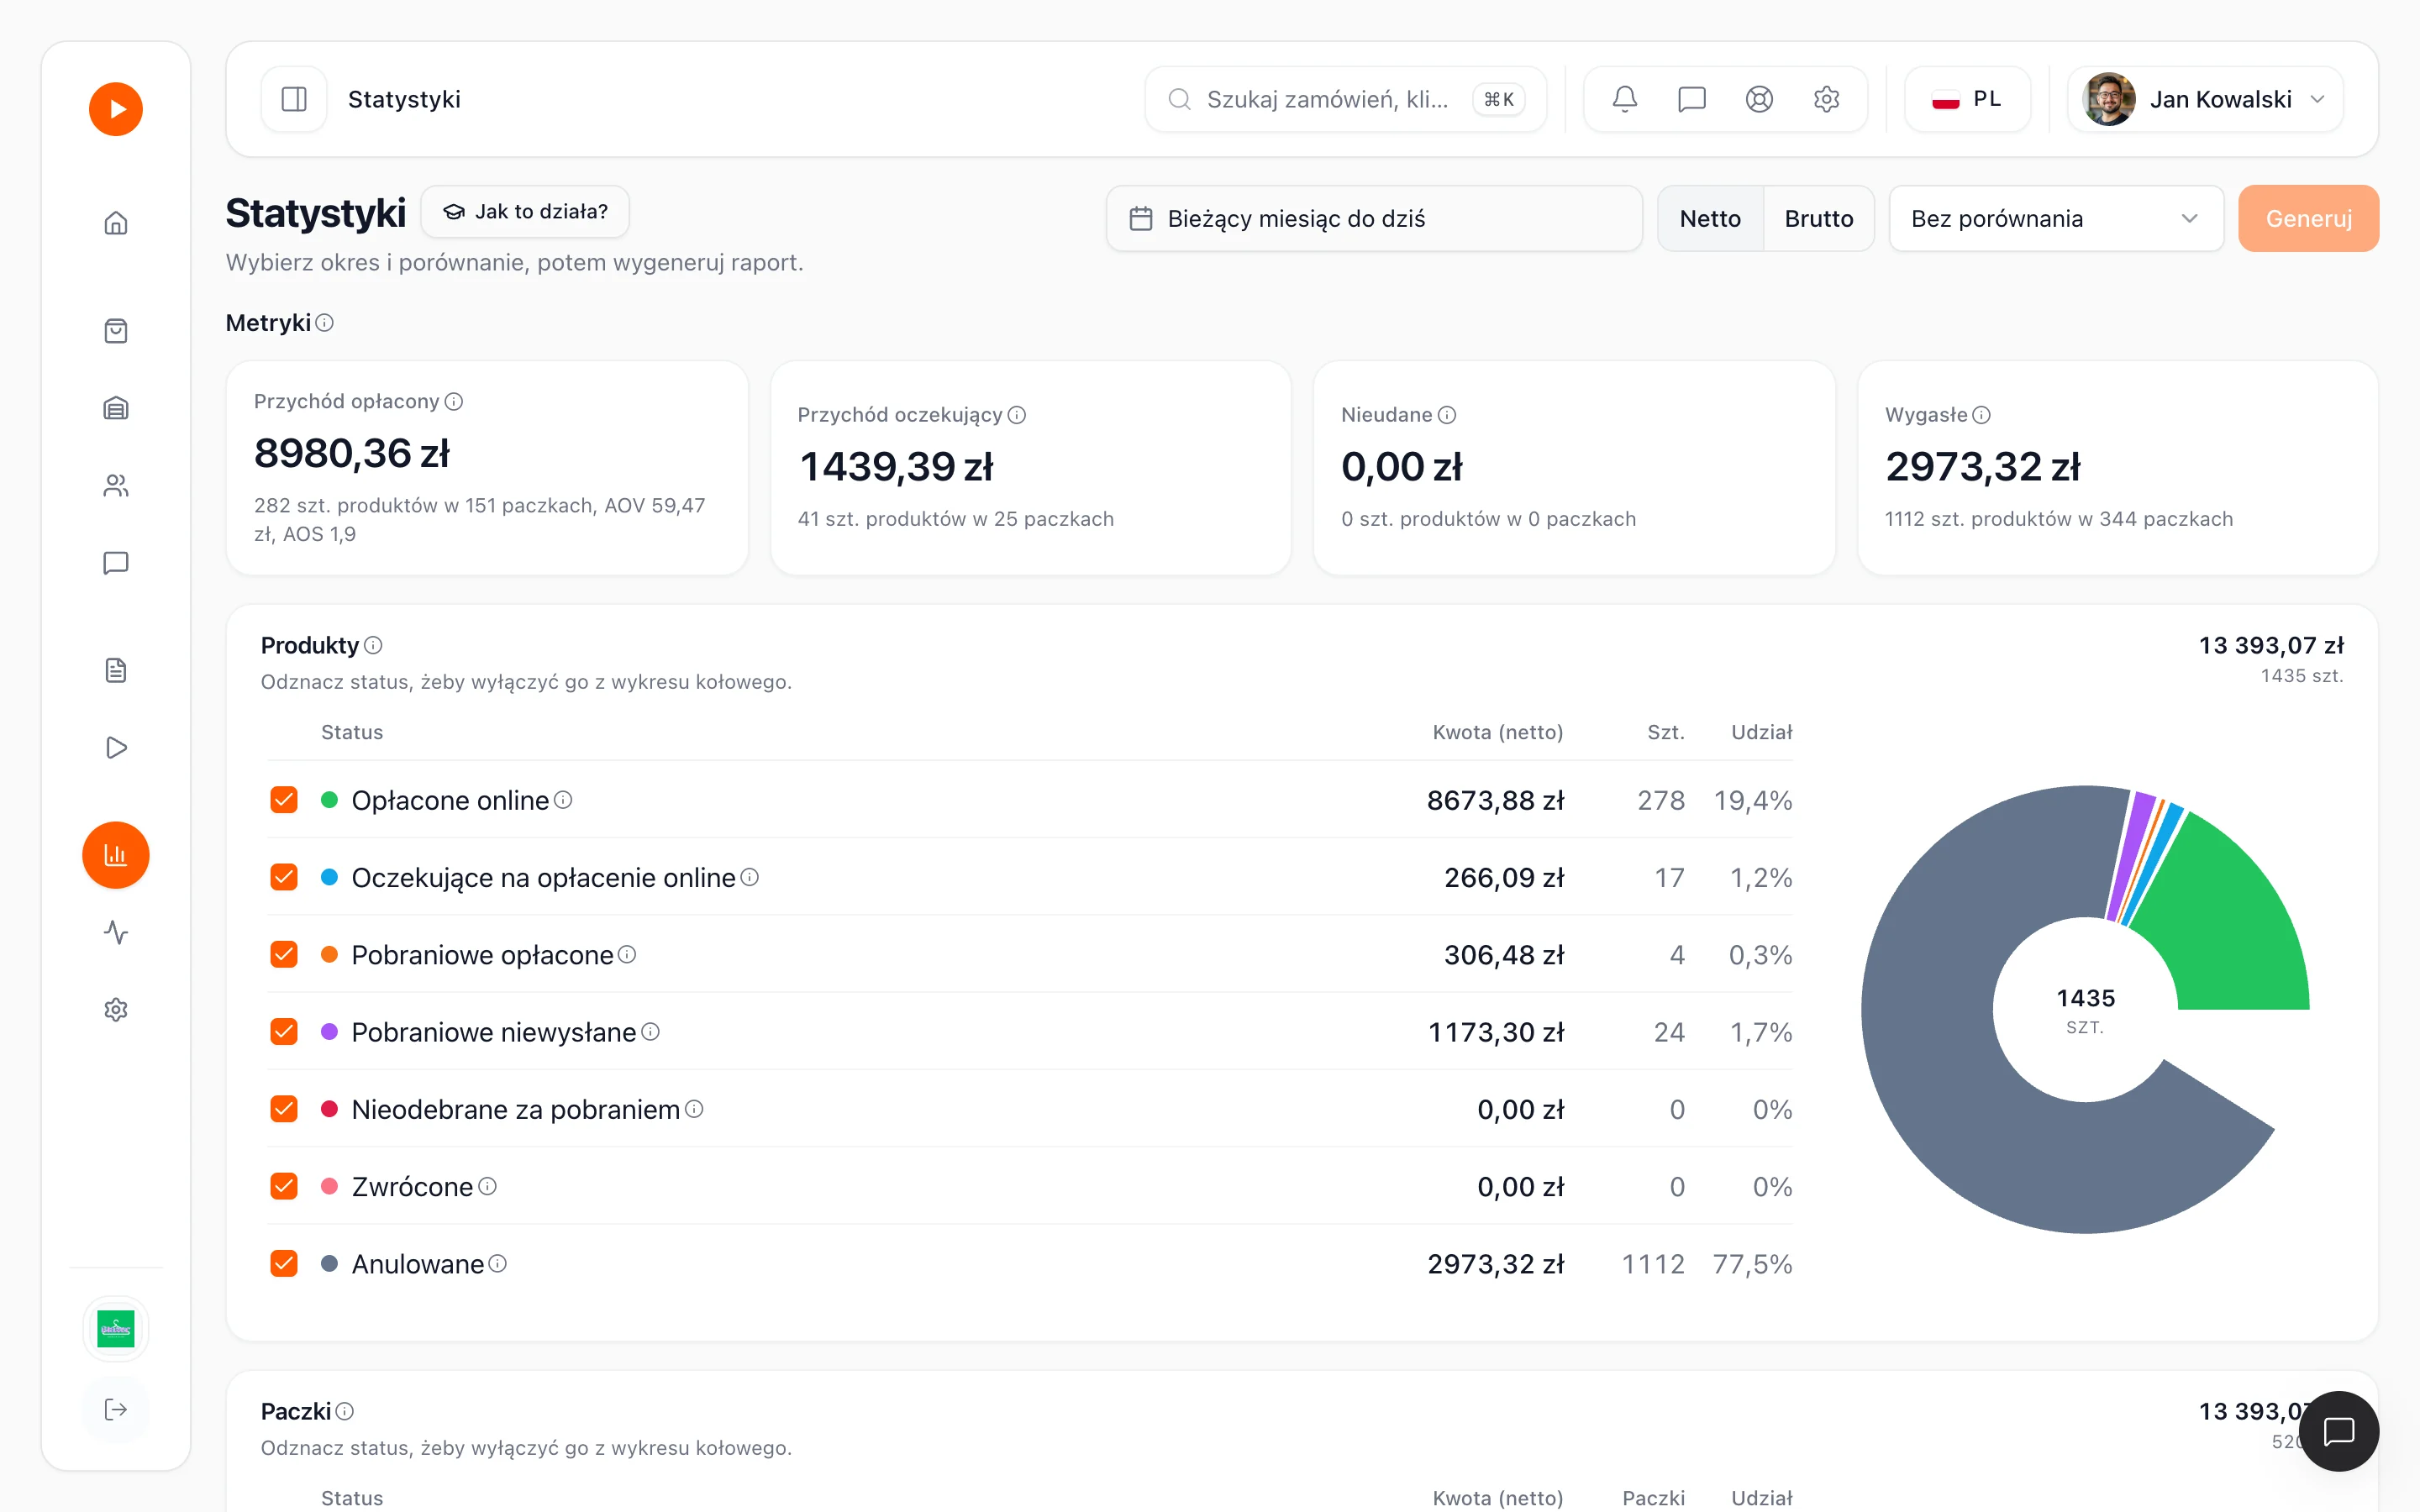The width and height of the screenshot is (2420, 1512).
Task: Click the logout icon in sidebar
Action: tap(116, 1409)
